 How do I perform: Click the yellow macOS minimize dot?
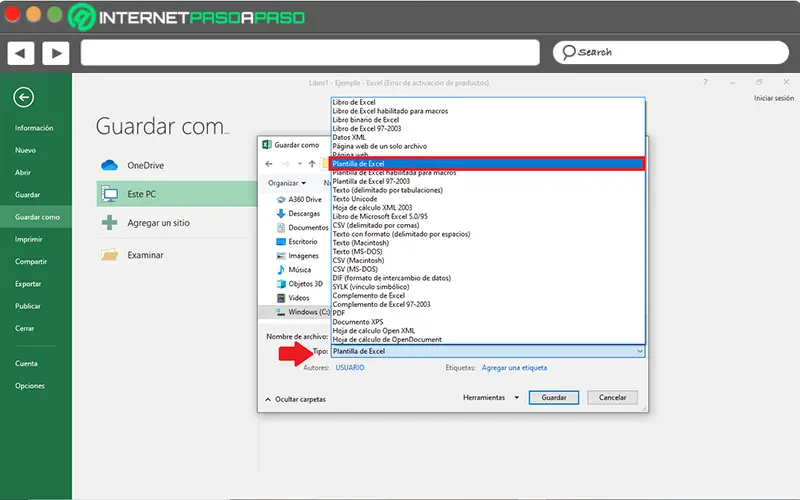(x=33, y=14)
